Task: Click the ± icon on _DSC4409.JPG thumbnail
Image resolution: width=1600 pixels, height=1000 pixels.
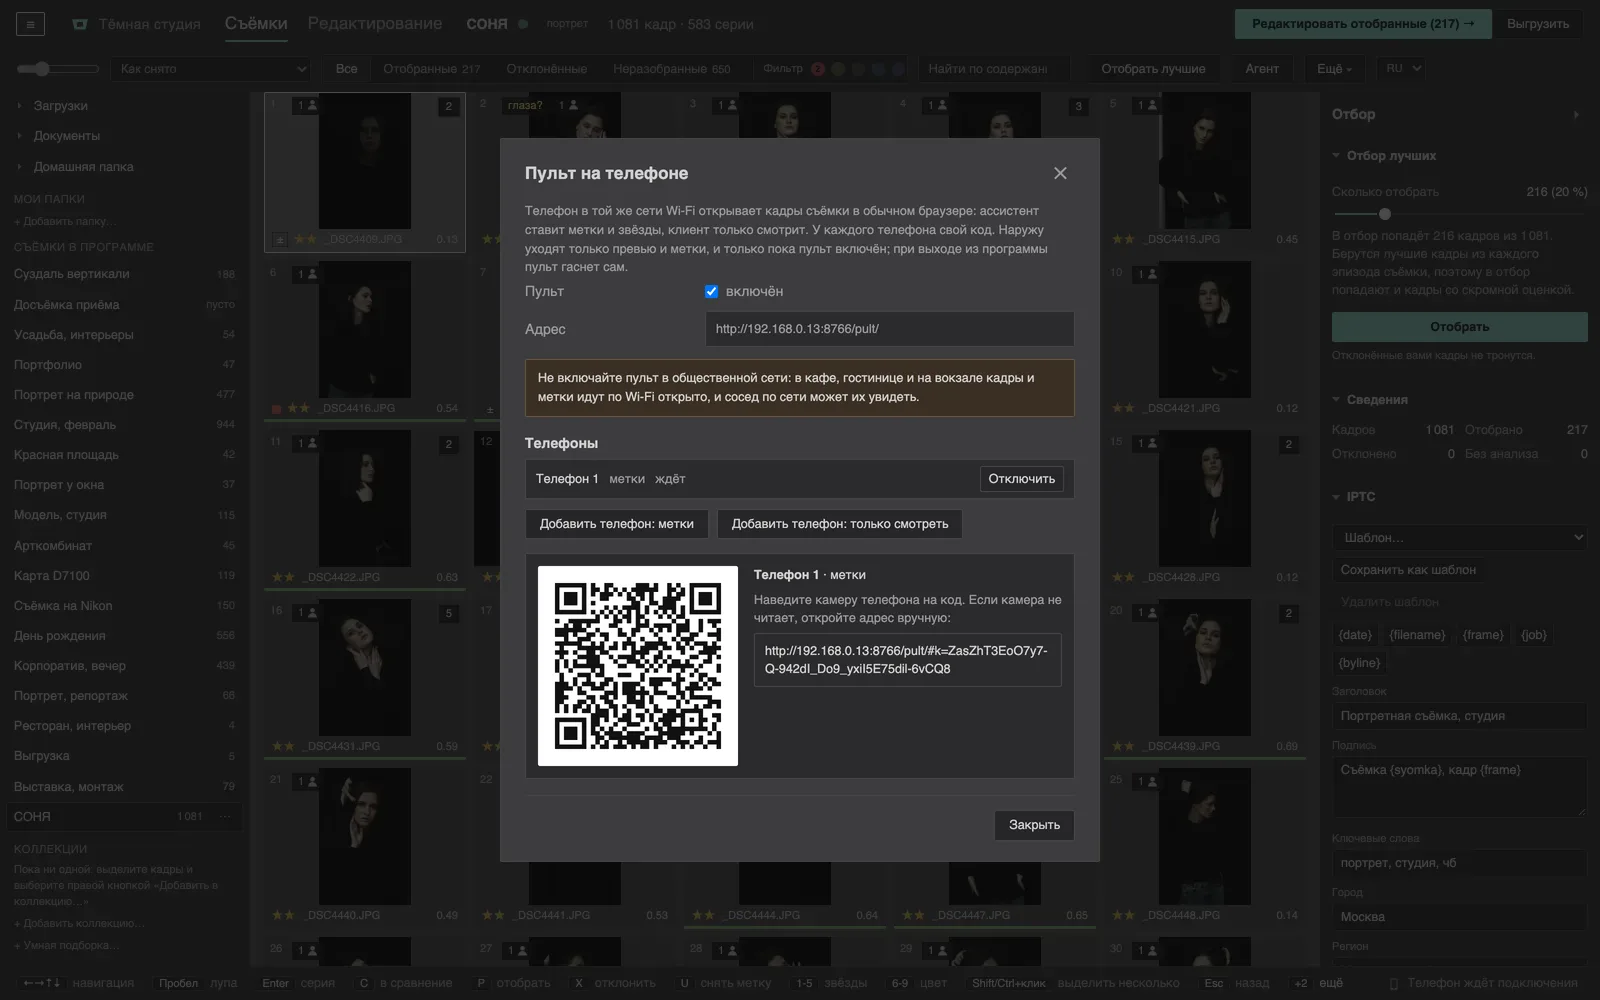Action: [x=280, y=240]
